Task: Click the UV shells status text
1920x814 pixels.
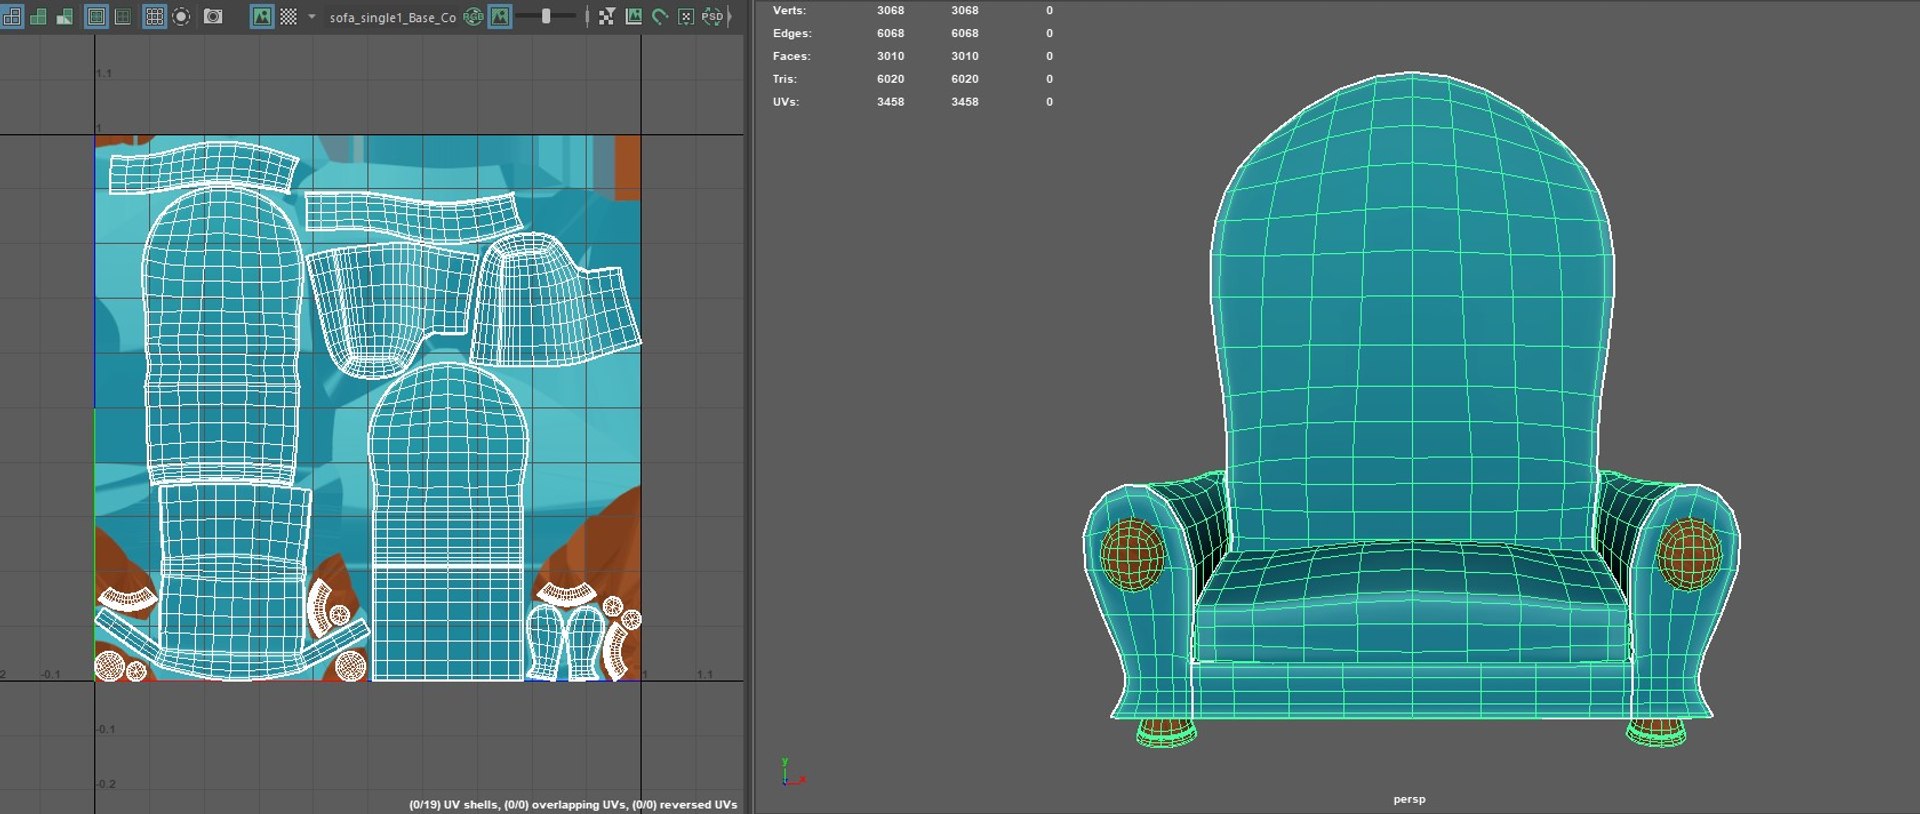Action: (x=573, y=804)
